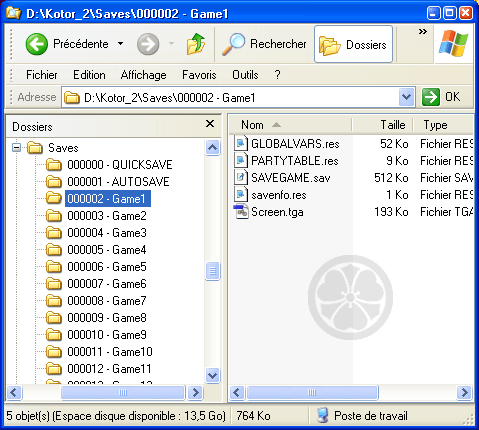Open the Edition menu

point(89,75)
